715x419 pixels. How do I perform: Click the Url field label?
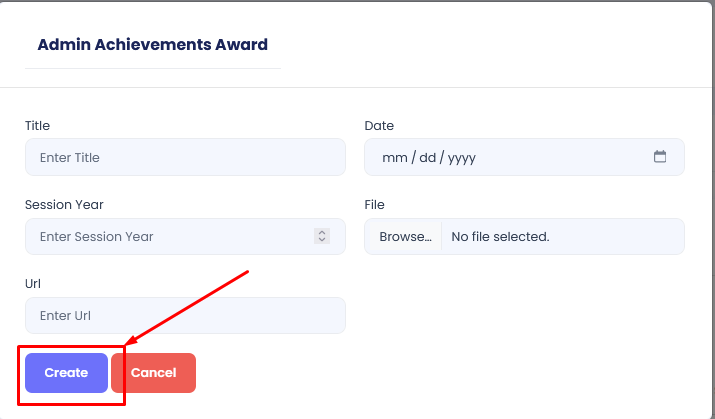[32, 284]
